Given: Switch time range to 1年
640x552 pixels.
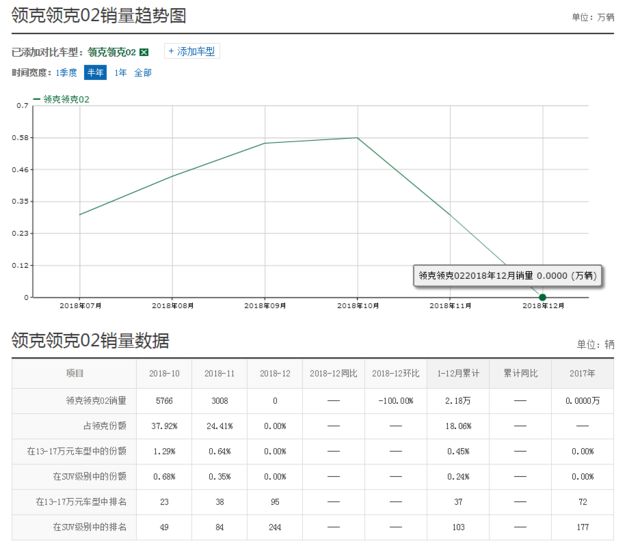Looking at the screenshot, I should pos(120,73).
